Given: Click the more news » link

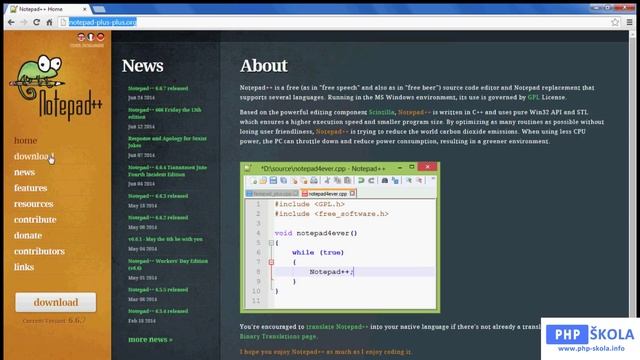Looking at the screenshot, I should 150,340.
